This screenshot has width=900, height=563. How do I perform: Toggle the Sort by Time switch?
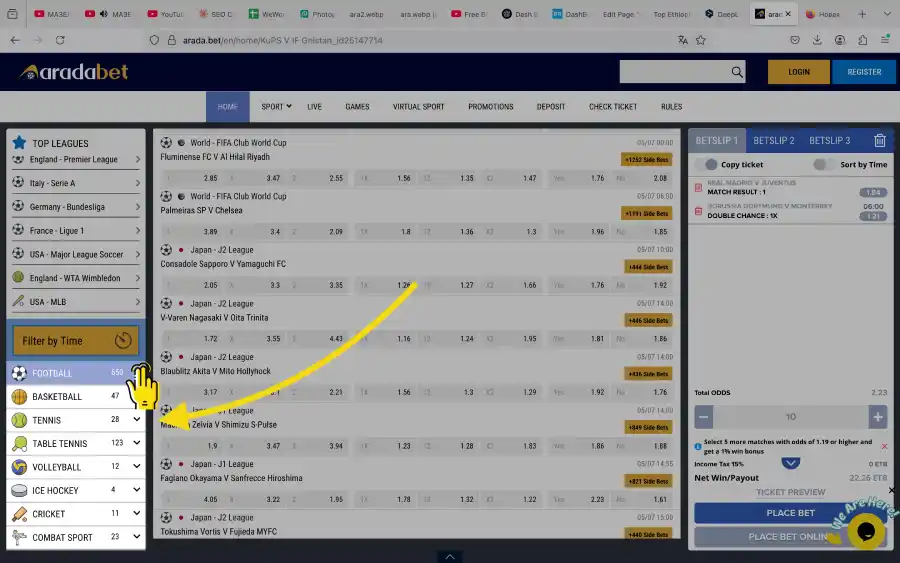824,165
